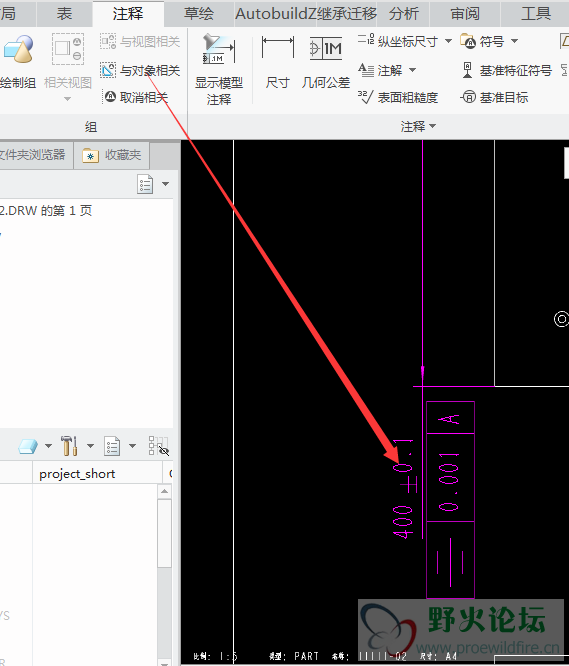This screenshot has height=666, width=569.
Task: Click 取消相关 unrelate button
Action: 136,97
